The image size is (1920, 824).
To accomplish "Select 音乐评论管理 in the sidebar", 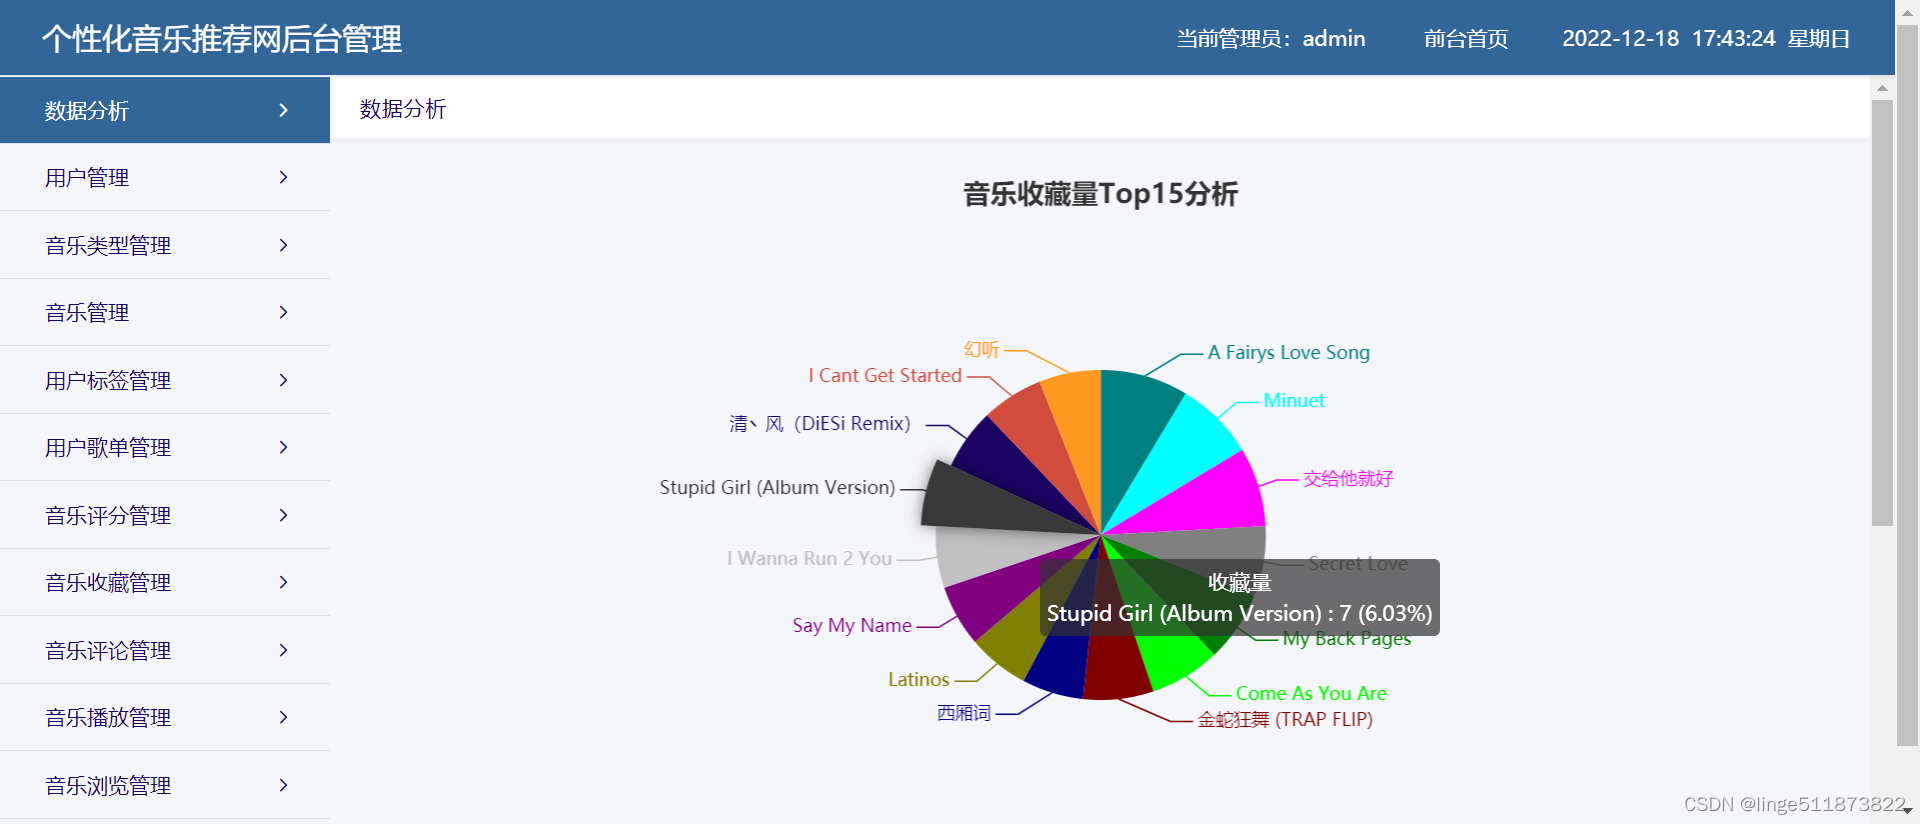I will click(165, 650).
